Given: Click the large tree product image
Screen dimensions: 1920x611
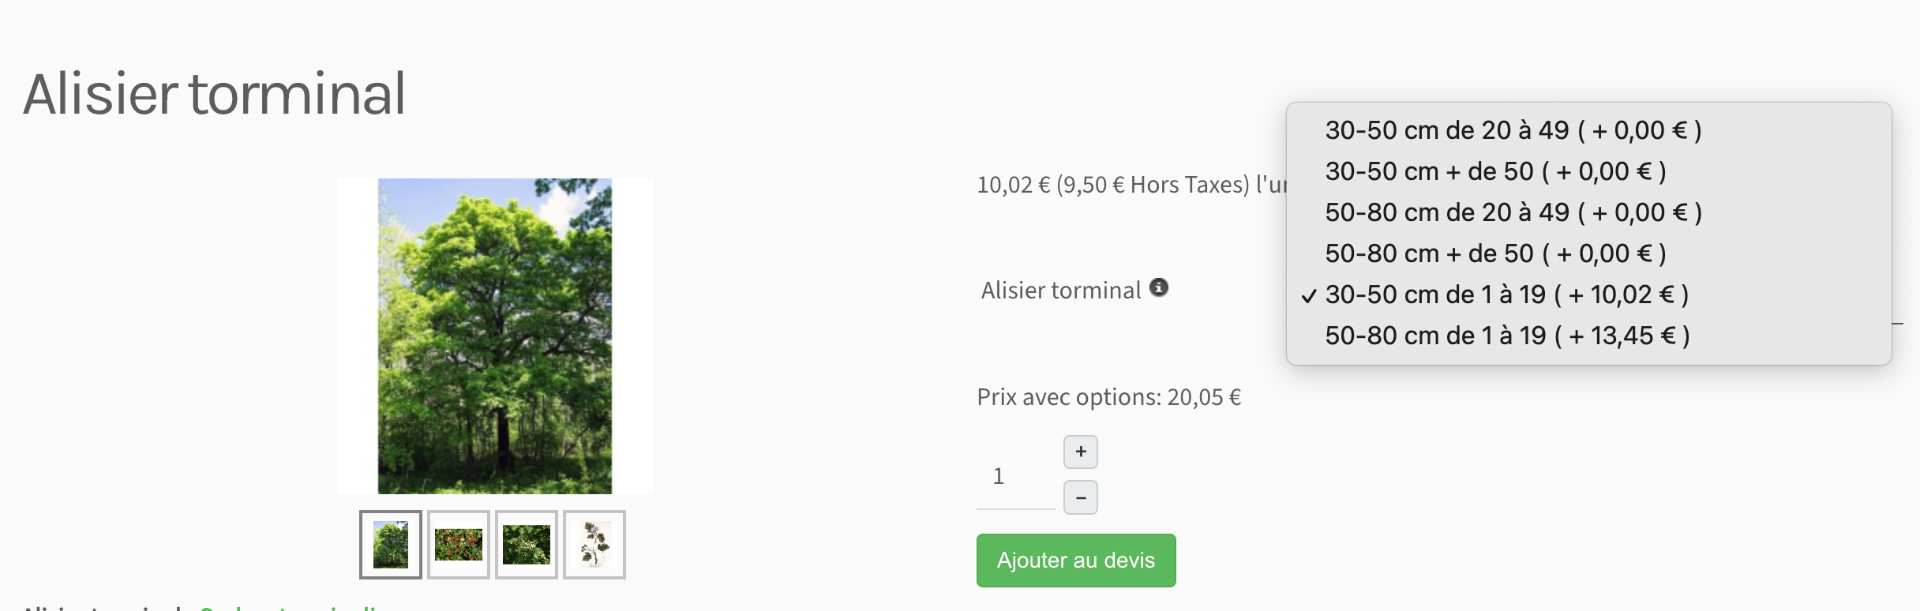Looking at the screenshot, I should tap(495, 336).
